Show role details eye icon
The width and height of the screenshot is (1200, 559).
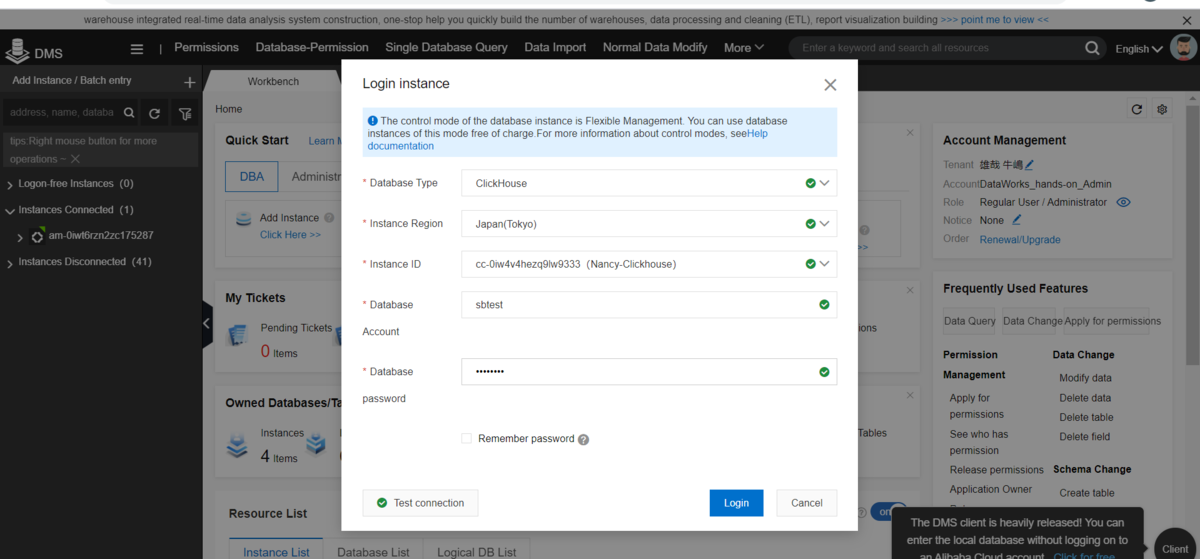pyautogui.click(x=1123, y=202)
